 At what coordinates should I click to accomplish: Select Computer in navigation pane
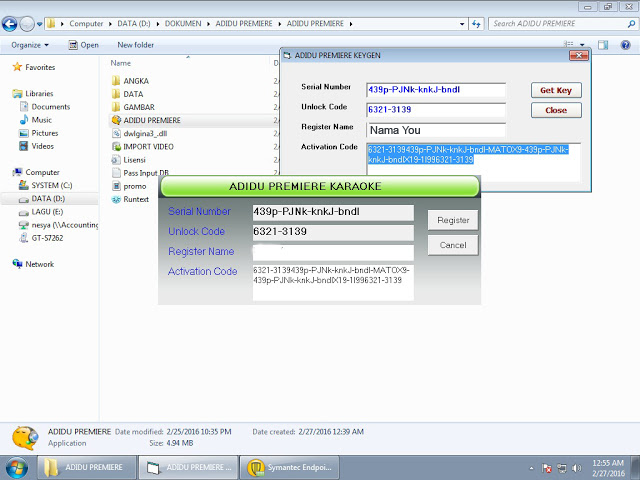coord(36,172)
